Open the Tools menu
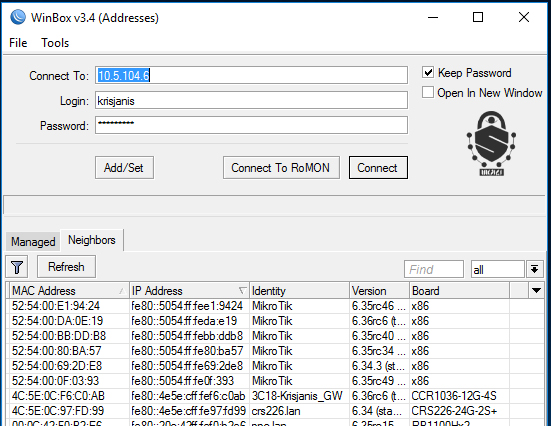The height and width of the screenshot is (426, 551). [x=55, y=43]
